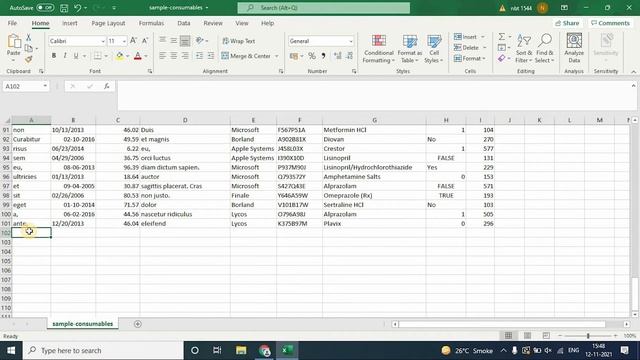The width and height of the screenshot is (640, 360).
Task: Open Find & Select menu
Action: (x=545, y=49)
